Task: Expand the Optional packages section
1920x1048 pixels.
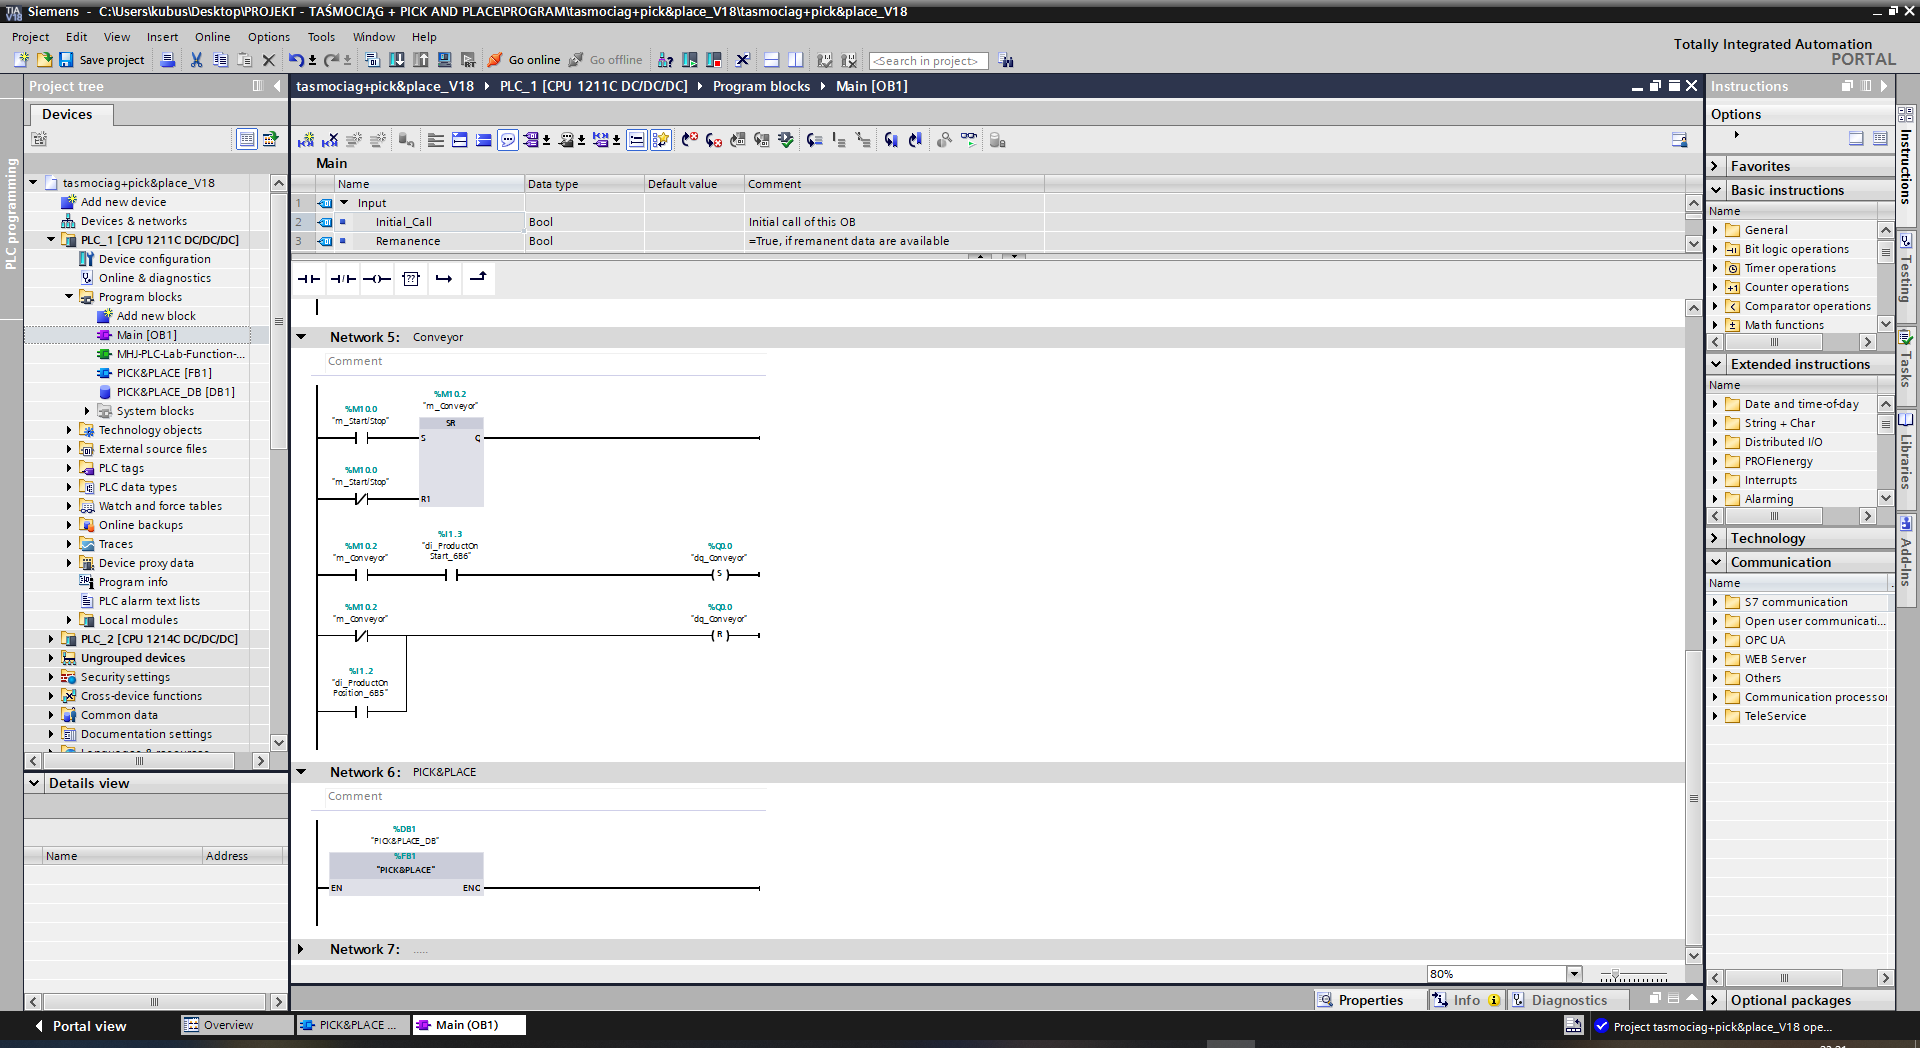Action: point(1715,1000)
